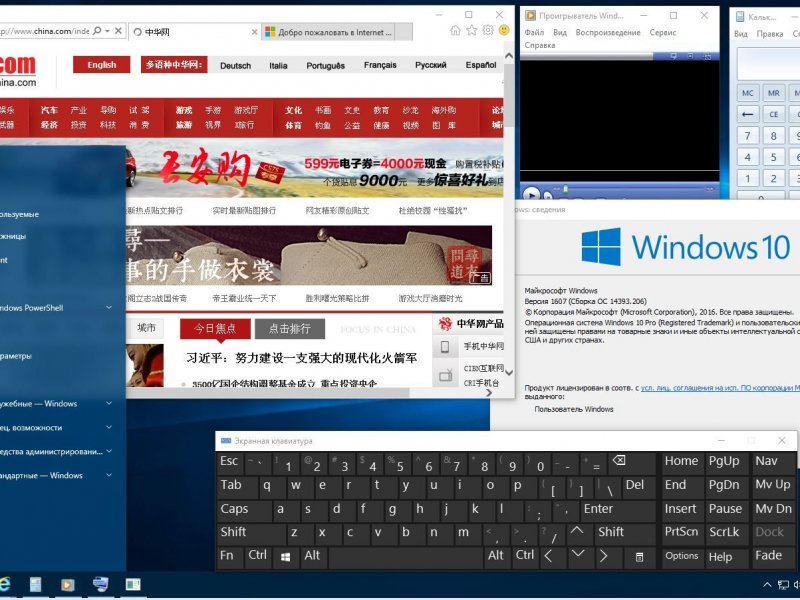Click the Options key on on-screen keyboard
The image size is (800, 600).
(x=682, y=556)
